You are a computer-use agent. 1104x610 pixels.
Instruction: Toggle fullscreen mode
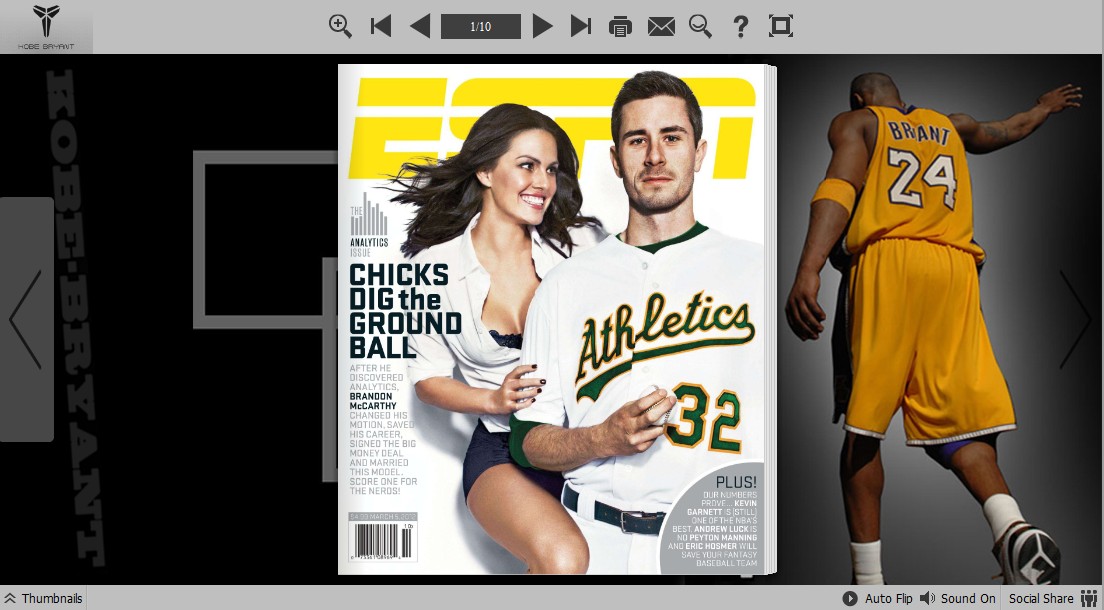(781, 26)
